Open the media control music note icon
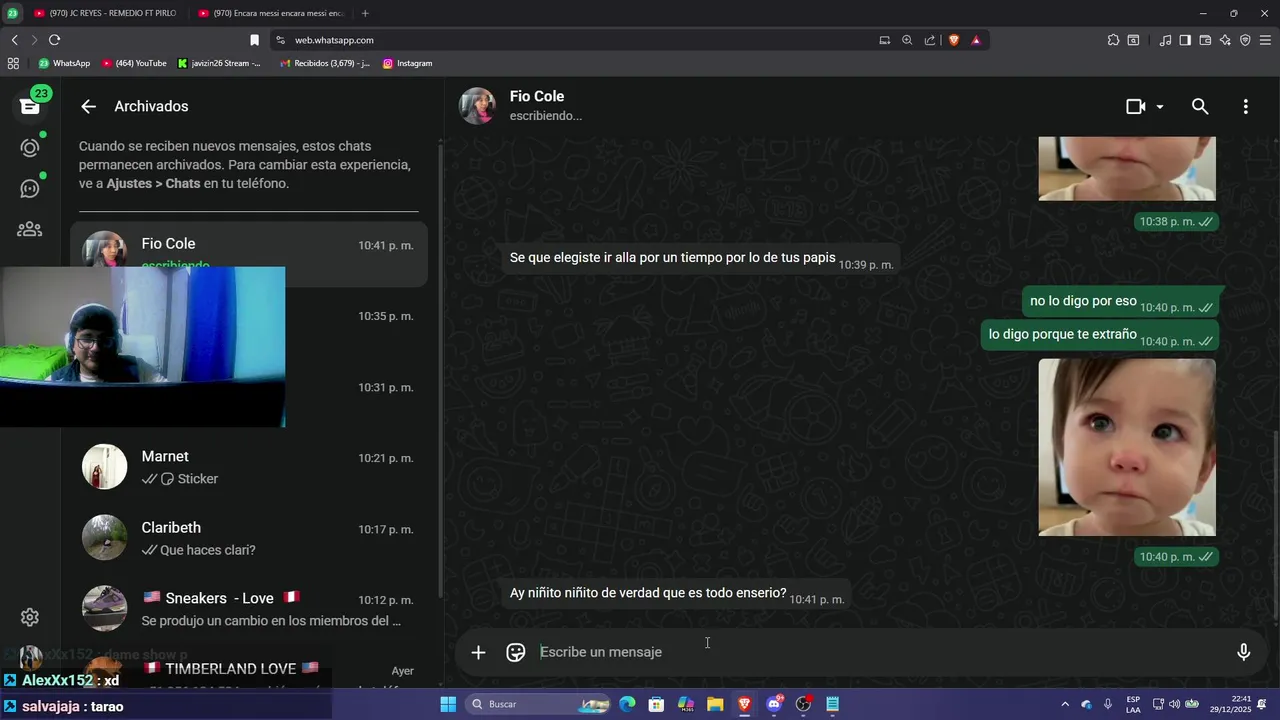 coord(1165,40)
